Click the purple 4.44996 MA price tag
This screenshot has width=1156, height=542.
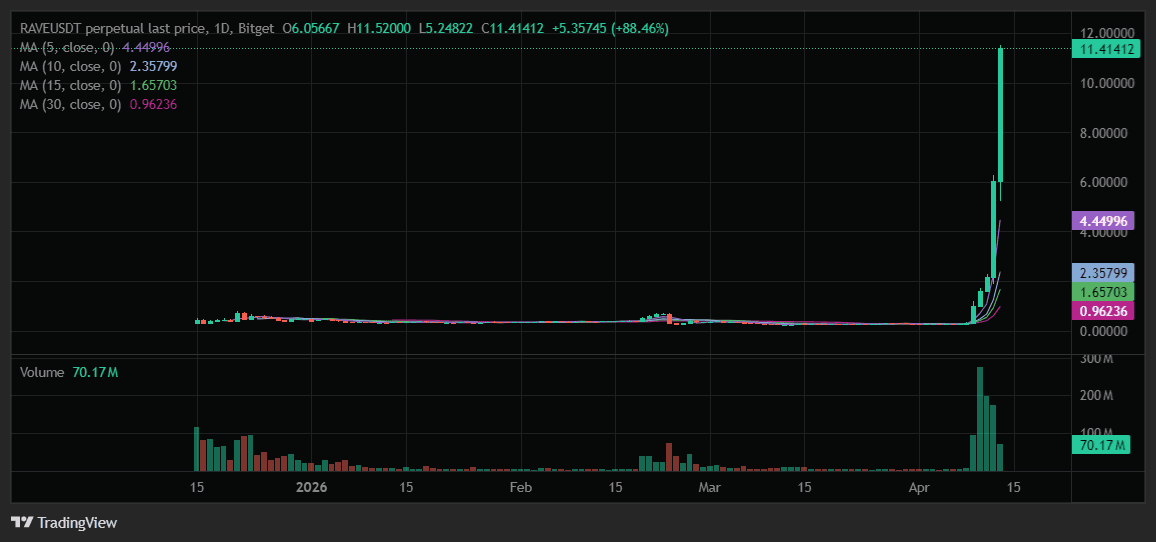point(1104,221)
